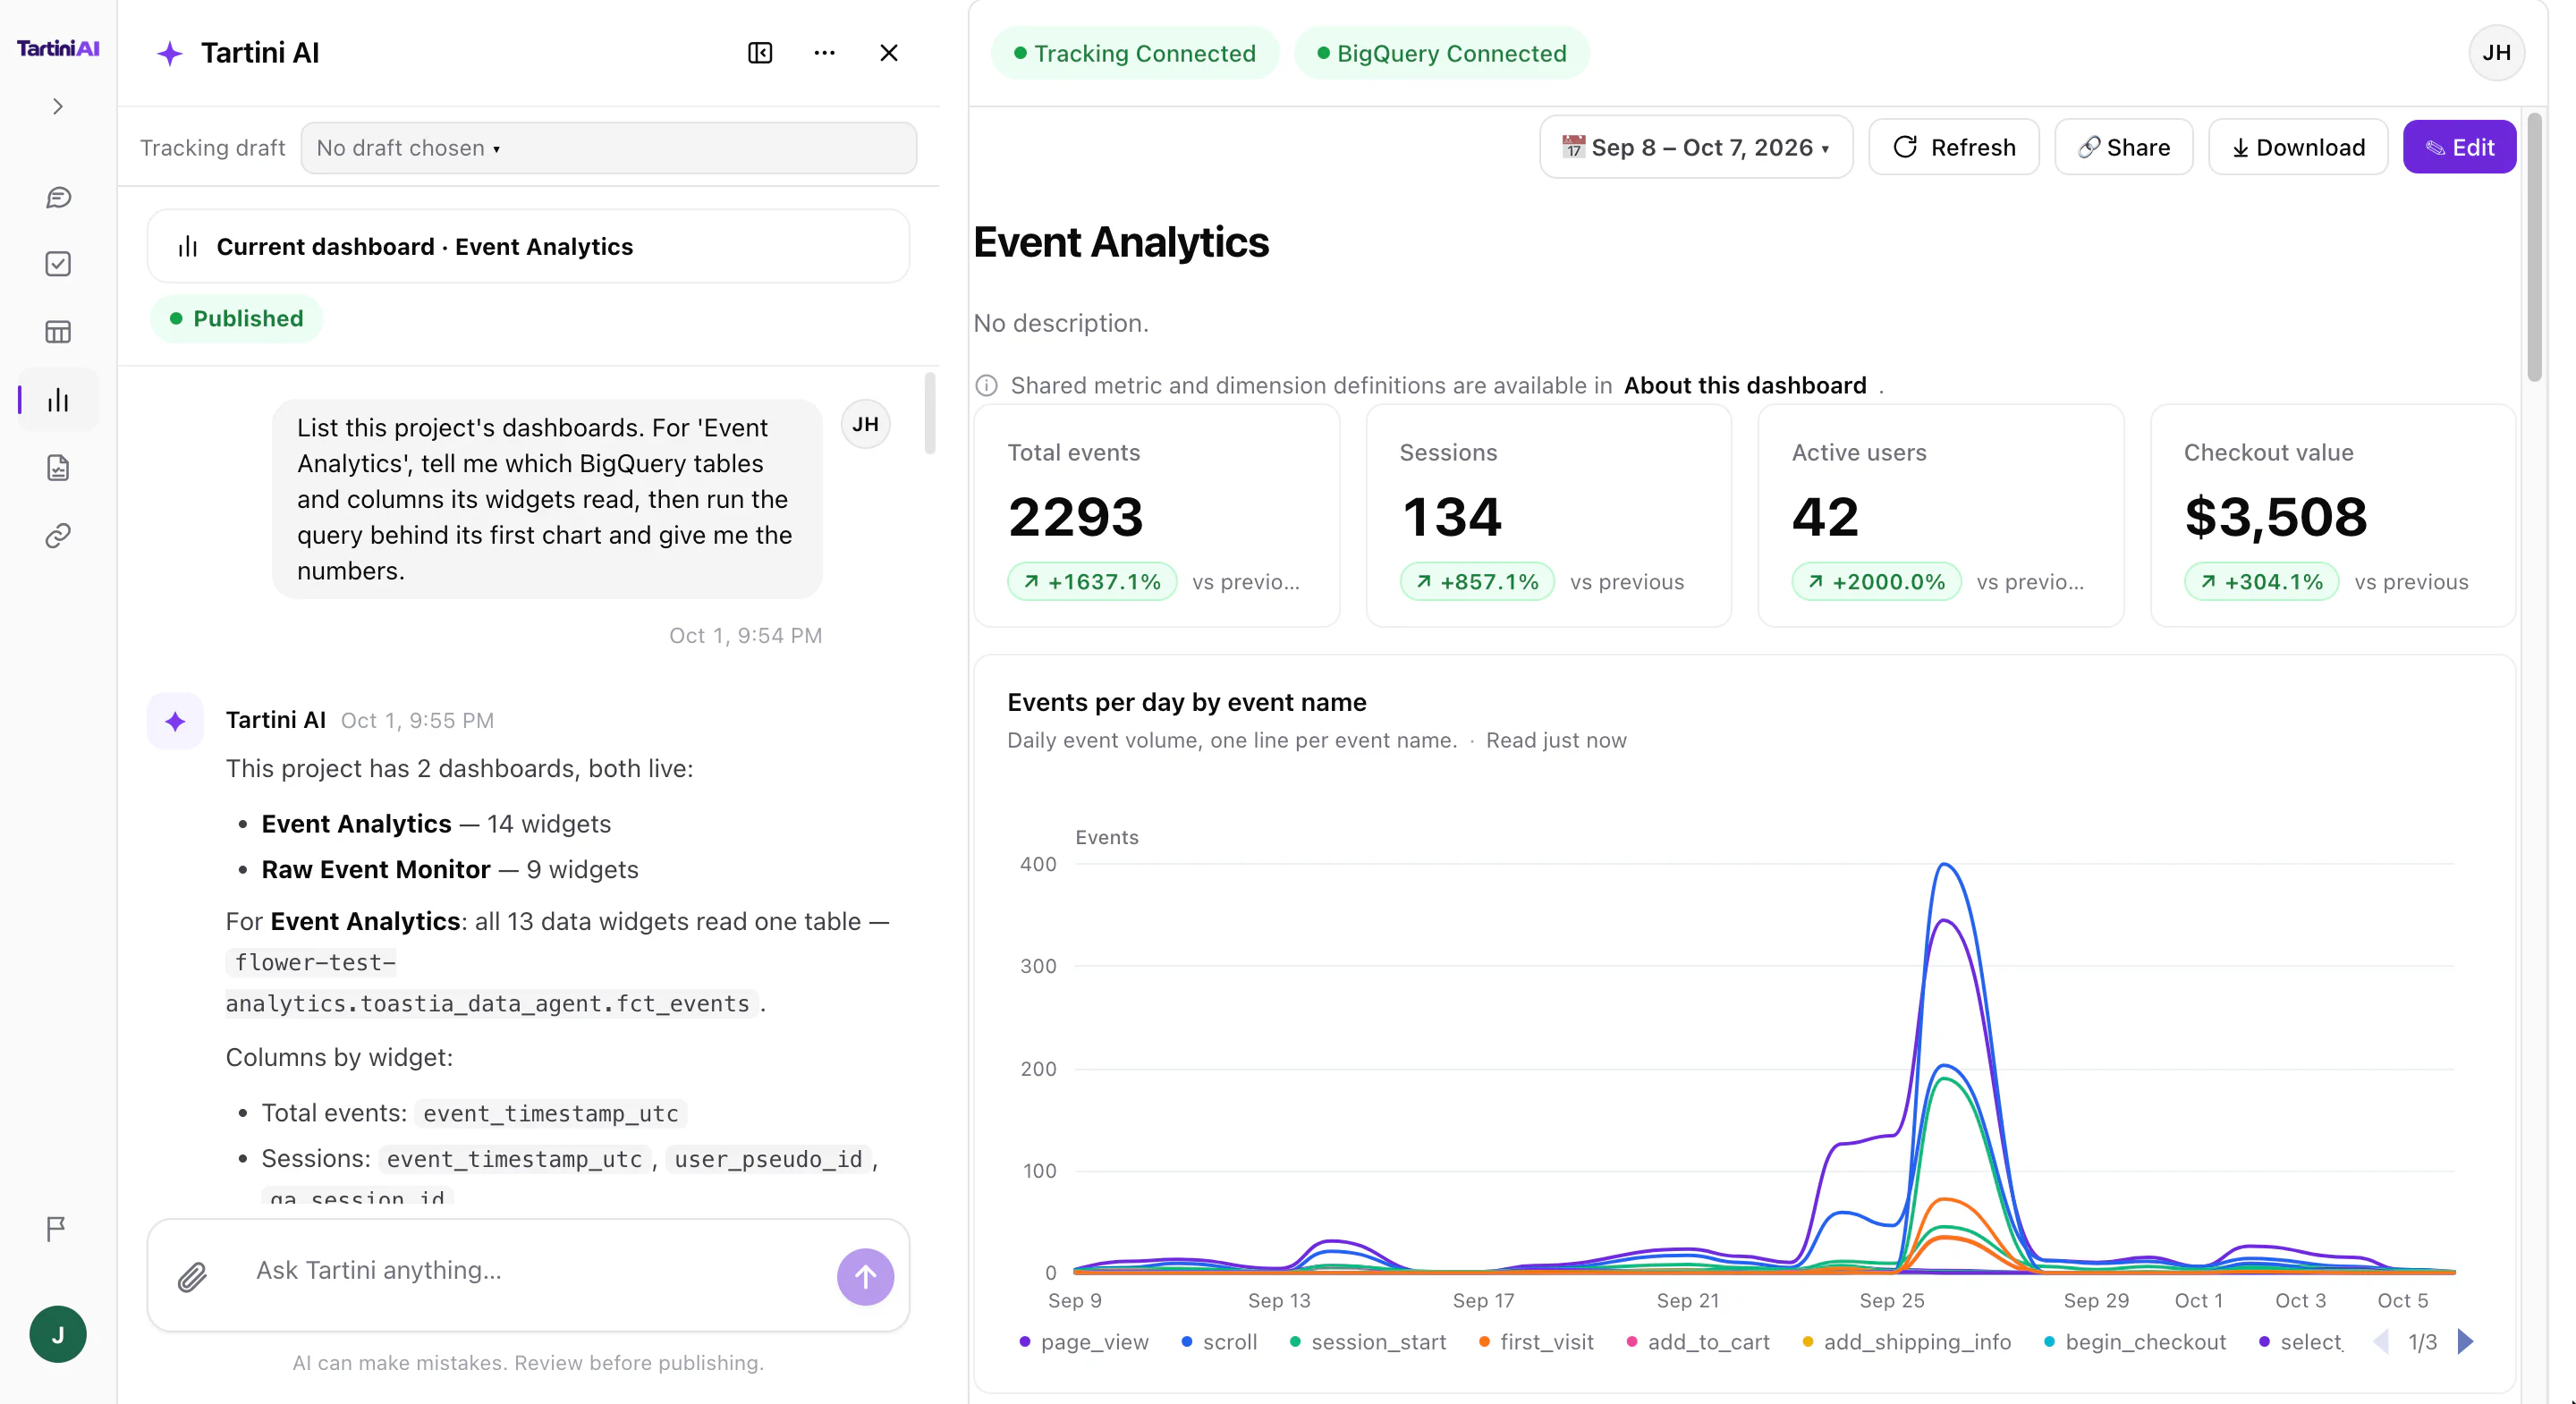This screenshot has height=1404, width=2576.
Task: Click the Checkout value metric card
Action: pos(2333,516)
